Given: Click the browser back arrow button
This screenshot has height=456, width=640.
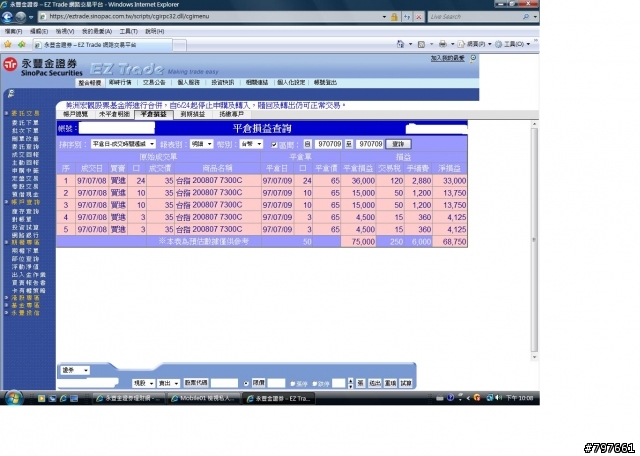Looking at the screenshot, I should 7,17.
